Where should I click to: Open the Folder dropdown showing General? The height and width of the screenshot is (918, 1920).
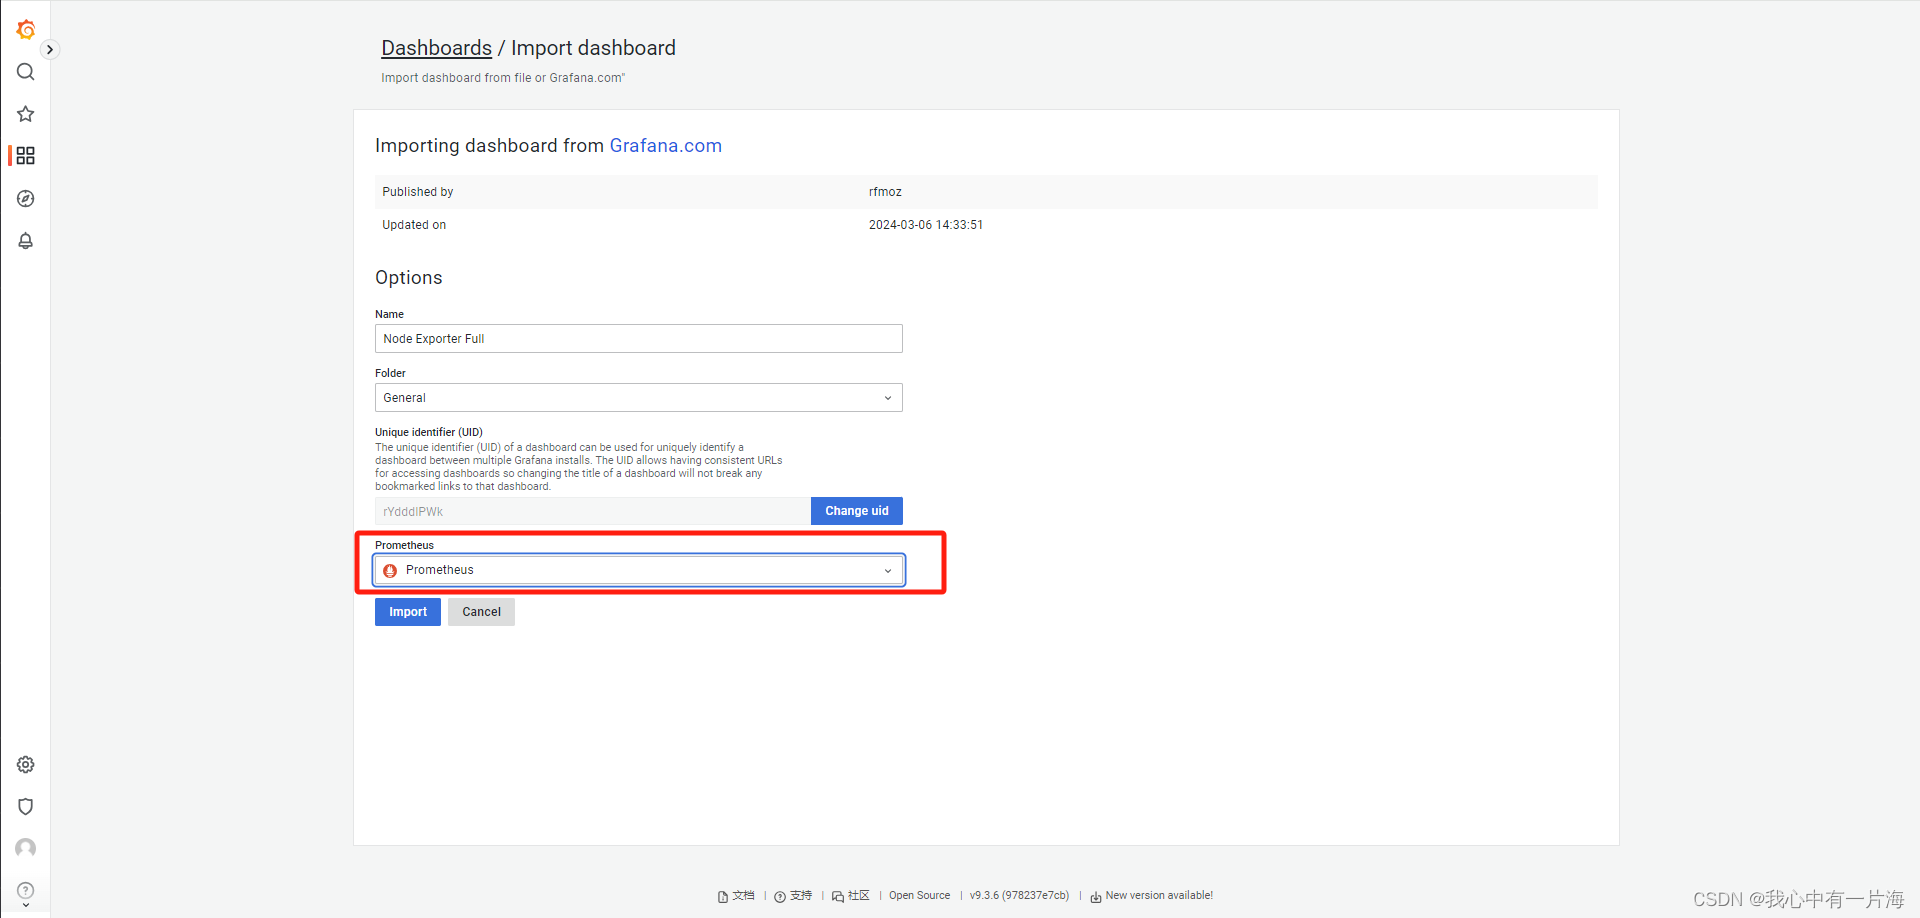[x=639, y=398]
